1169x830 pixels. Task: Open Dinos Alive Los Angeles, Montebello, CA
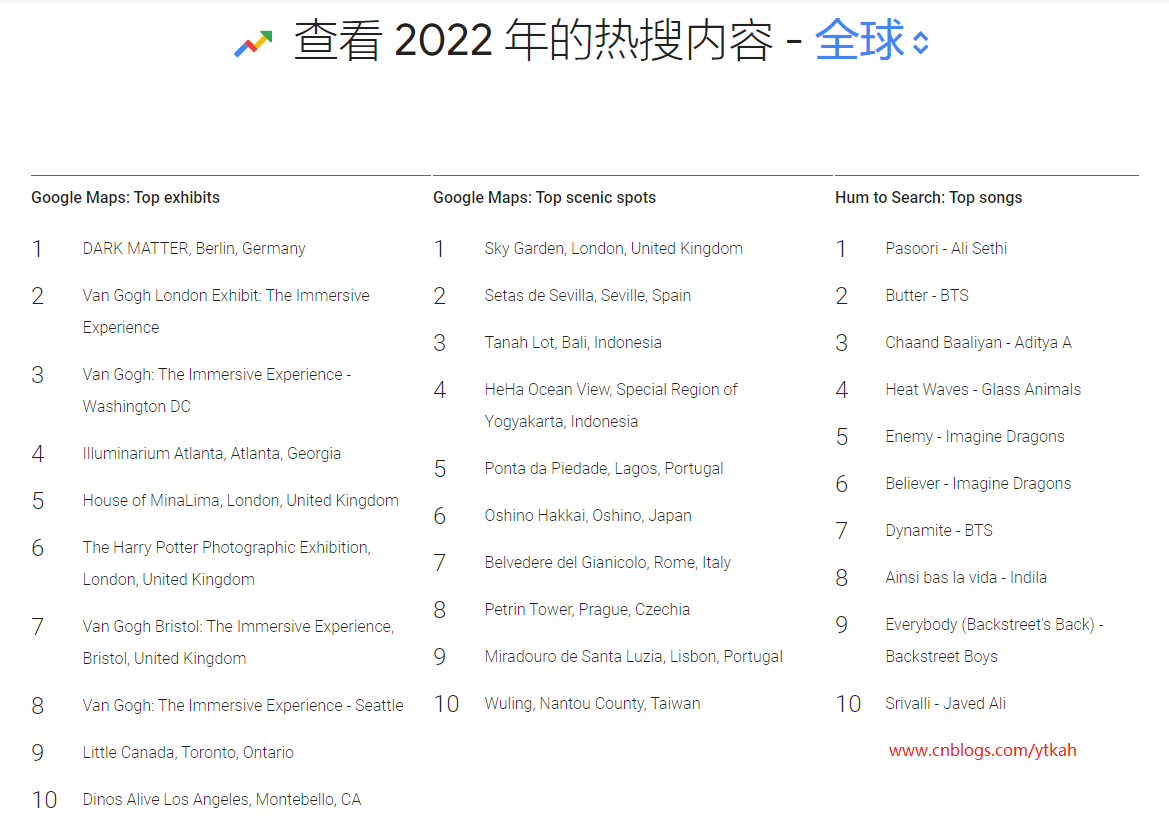click(x=221, y=799)
